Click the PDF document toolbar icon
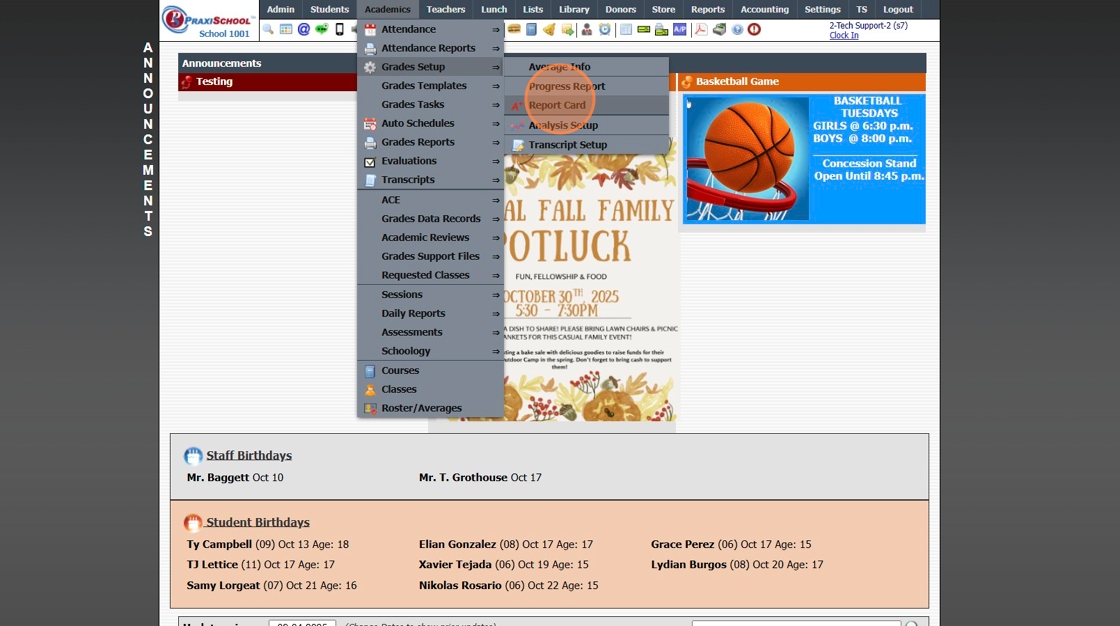1120x626 pixels. (x=701, y=29)
